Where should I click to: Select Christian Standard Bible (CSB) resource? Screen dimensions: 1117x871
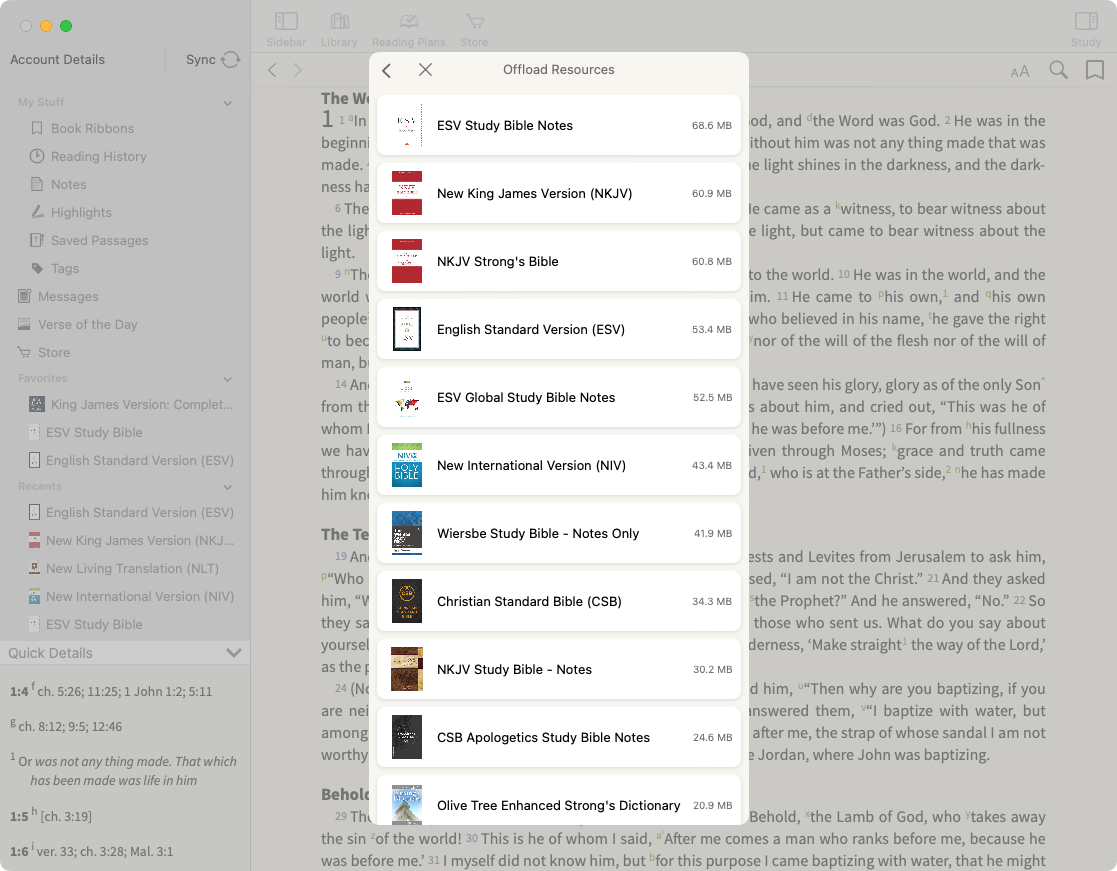click(558, 601)
